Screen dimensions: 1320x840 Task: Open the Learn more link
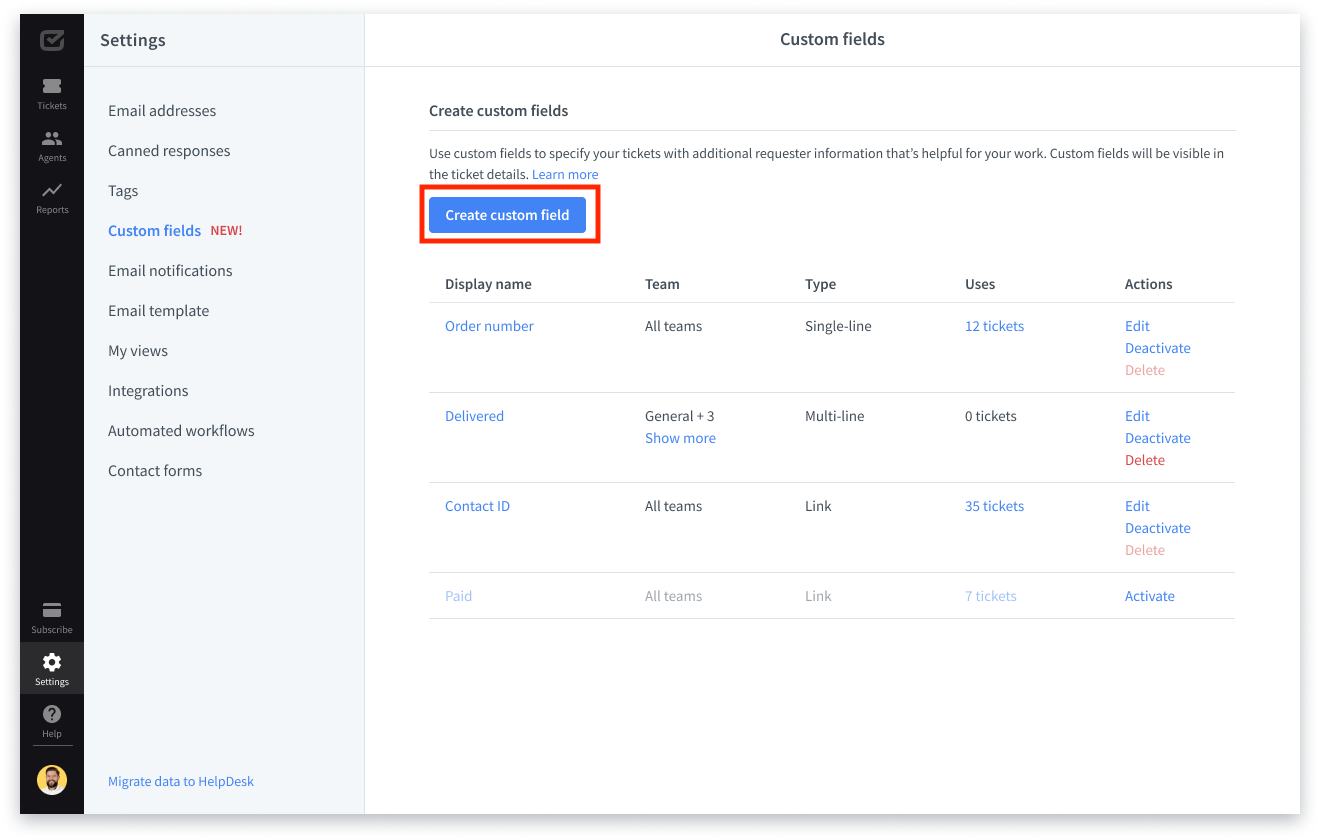click(565, 175)
